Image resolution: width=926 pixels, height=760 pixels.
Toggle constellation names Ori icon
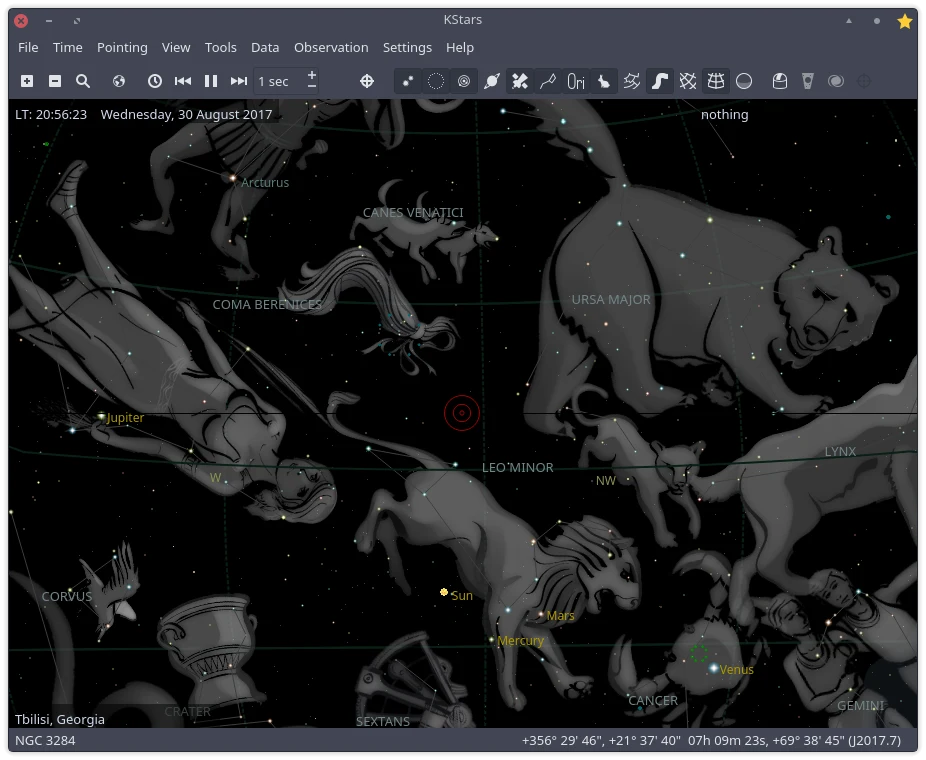pos(576,81)
